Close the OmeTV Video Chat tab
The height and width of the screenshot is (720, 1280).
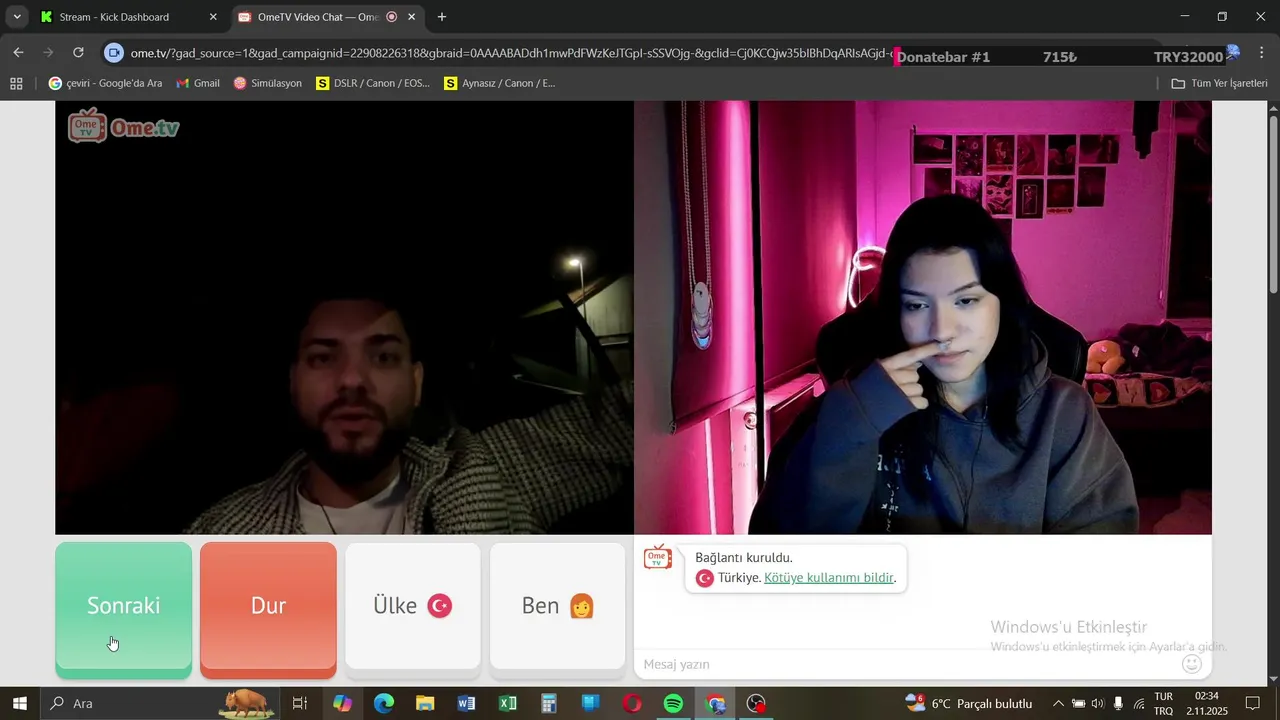(x=411, y=17)
